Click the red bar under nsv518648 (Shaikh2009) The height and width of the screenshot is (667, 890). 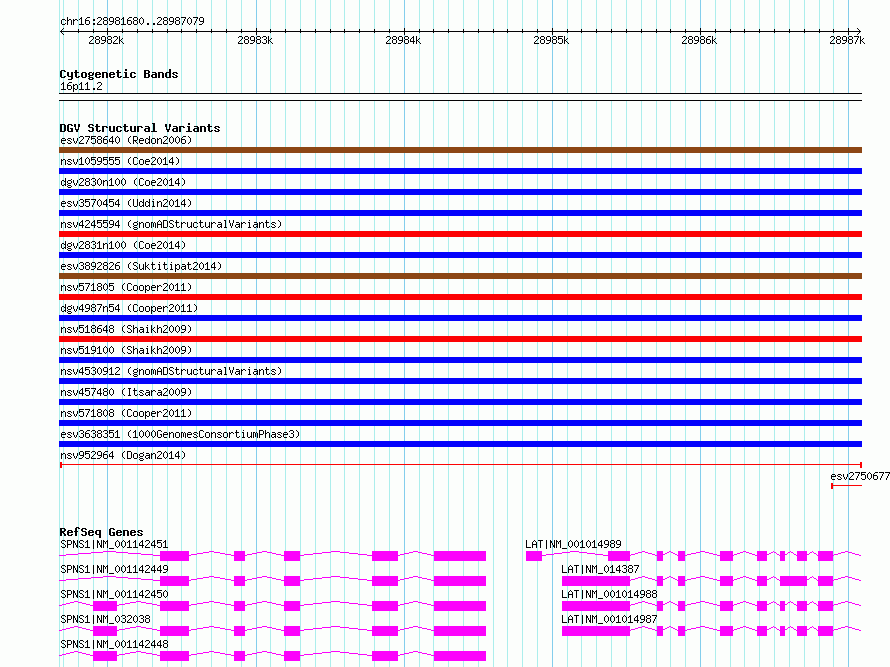point(460,339)
